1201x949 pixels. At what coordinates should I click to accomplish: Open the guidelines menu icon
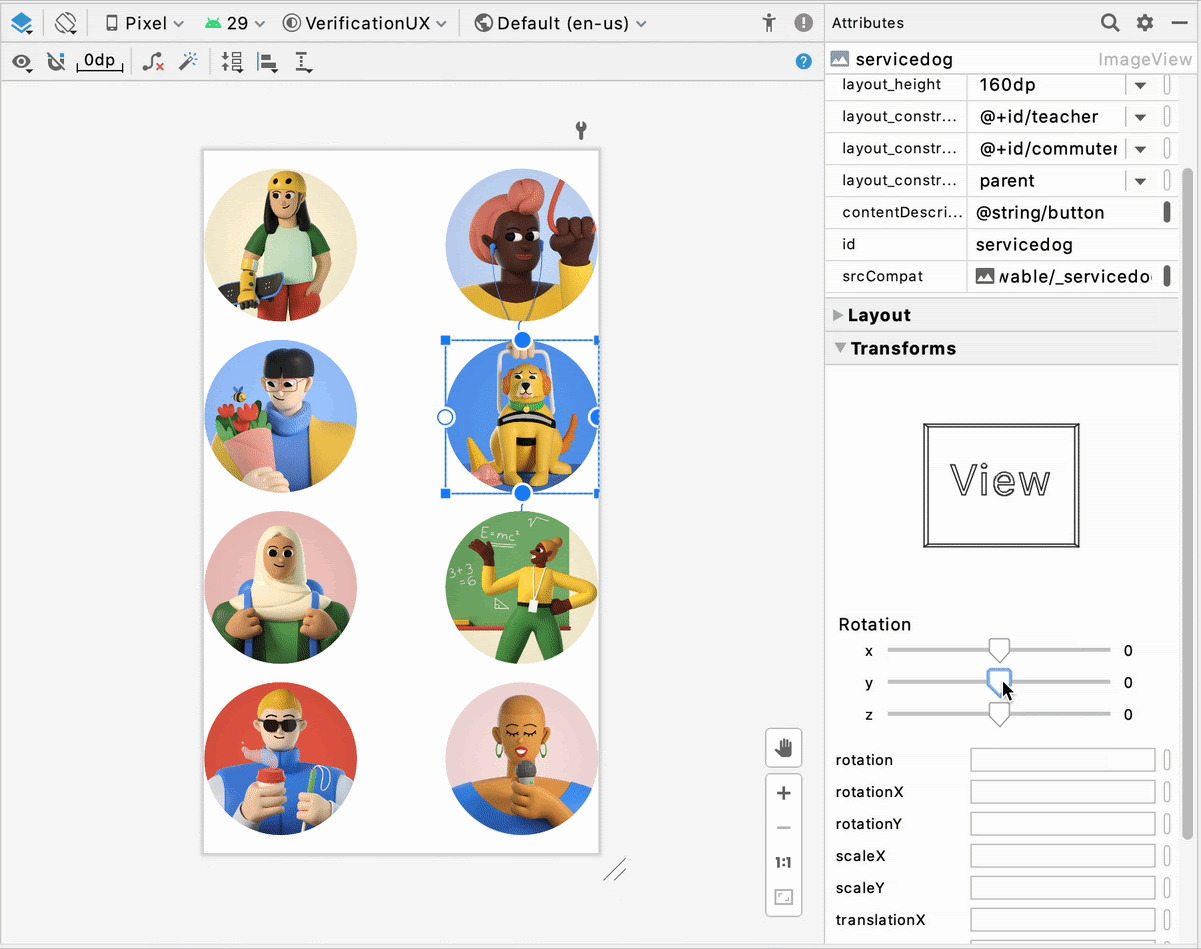coord(303,63)
